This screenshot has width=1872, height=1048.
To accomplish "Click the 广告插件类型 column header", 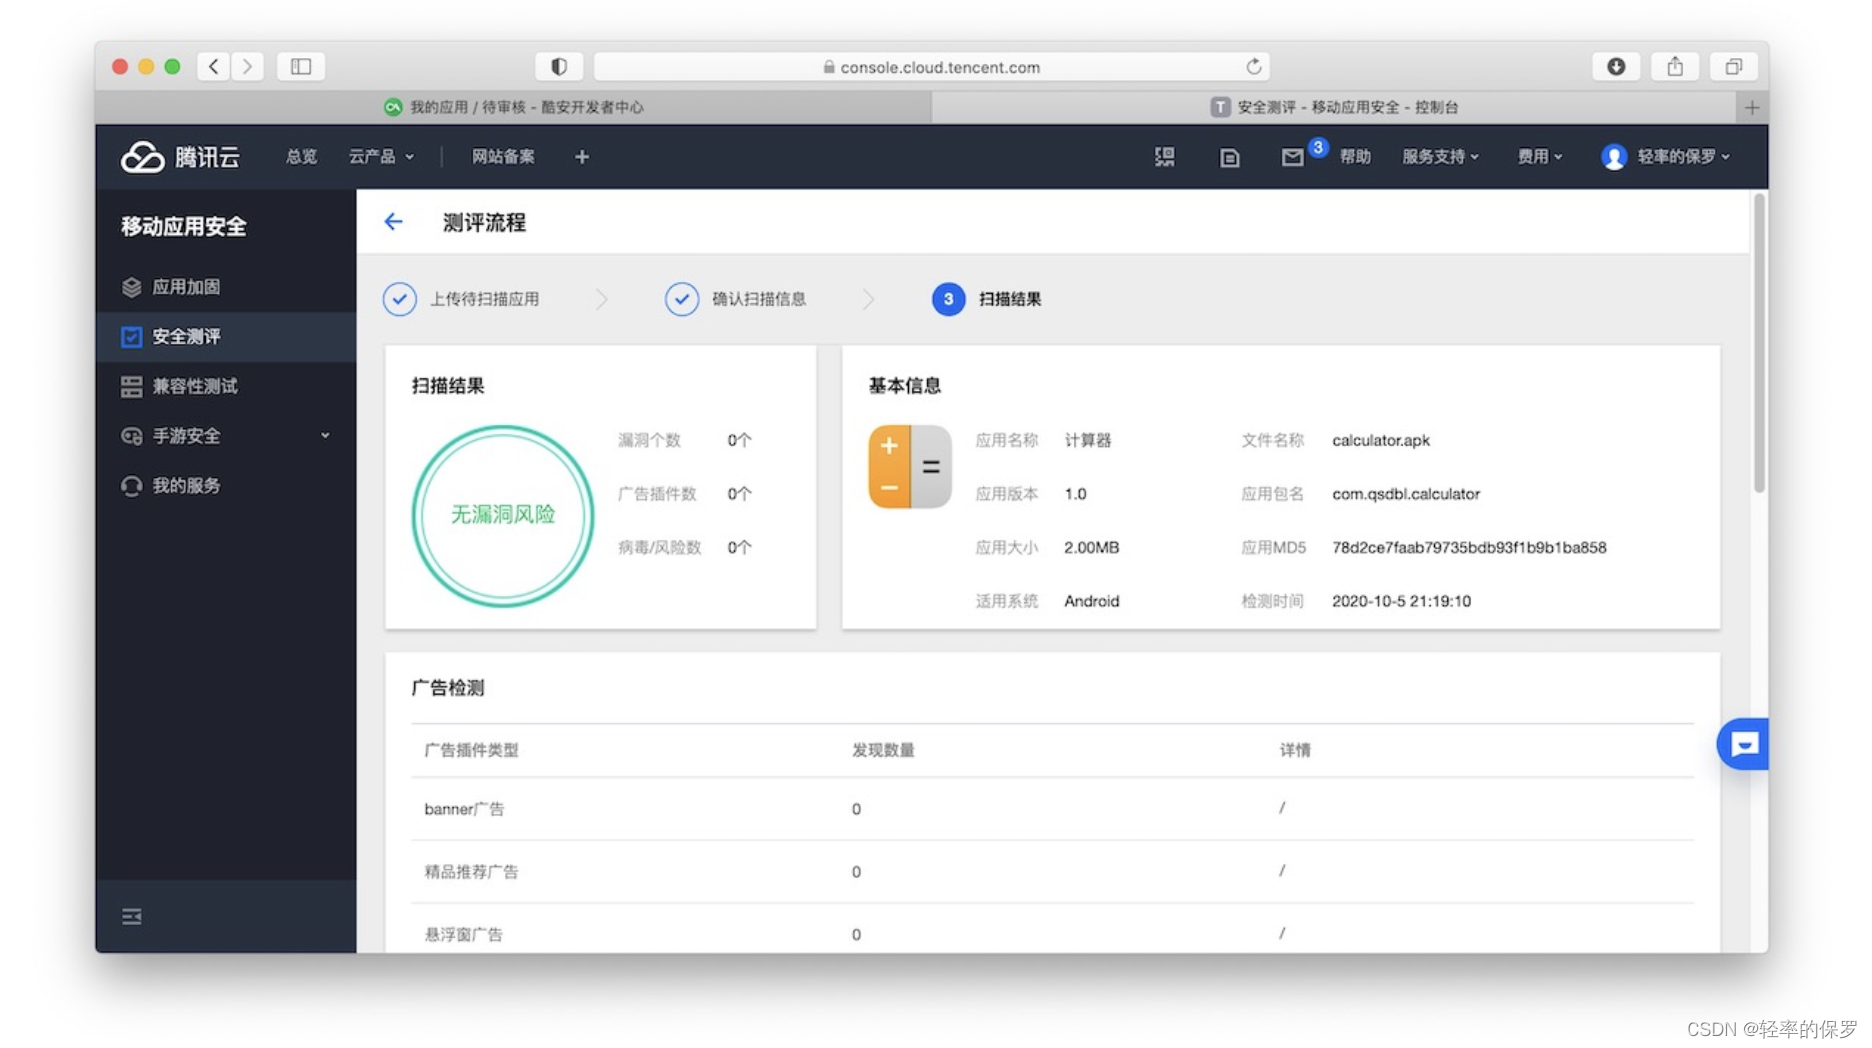I will pos(471,750).
